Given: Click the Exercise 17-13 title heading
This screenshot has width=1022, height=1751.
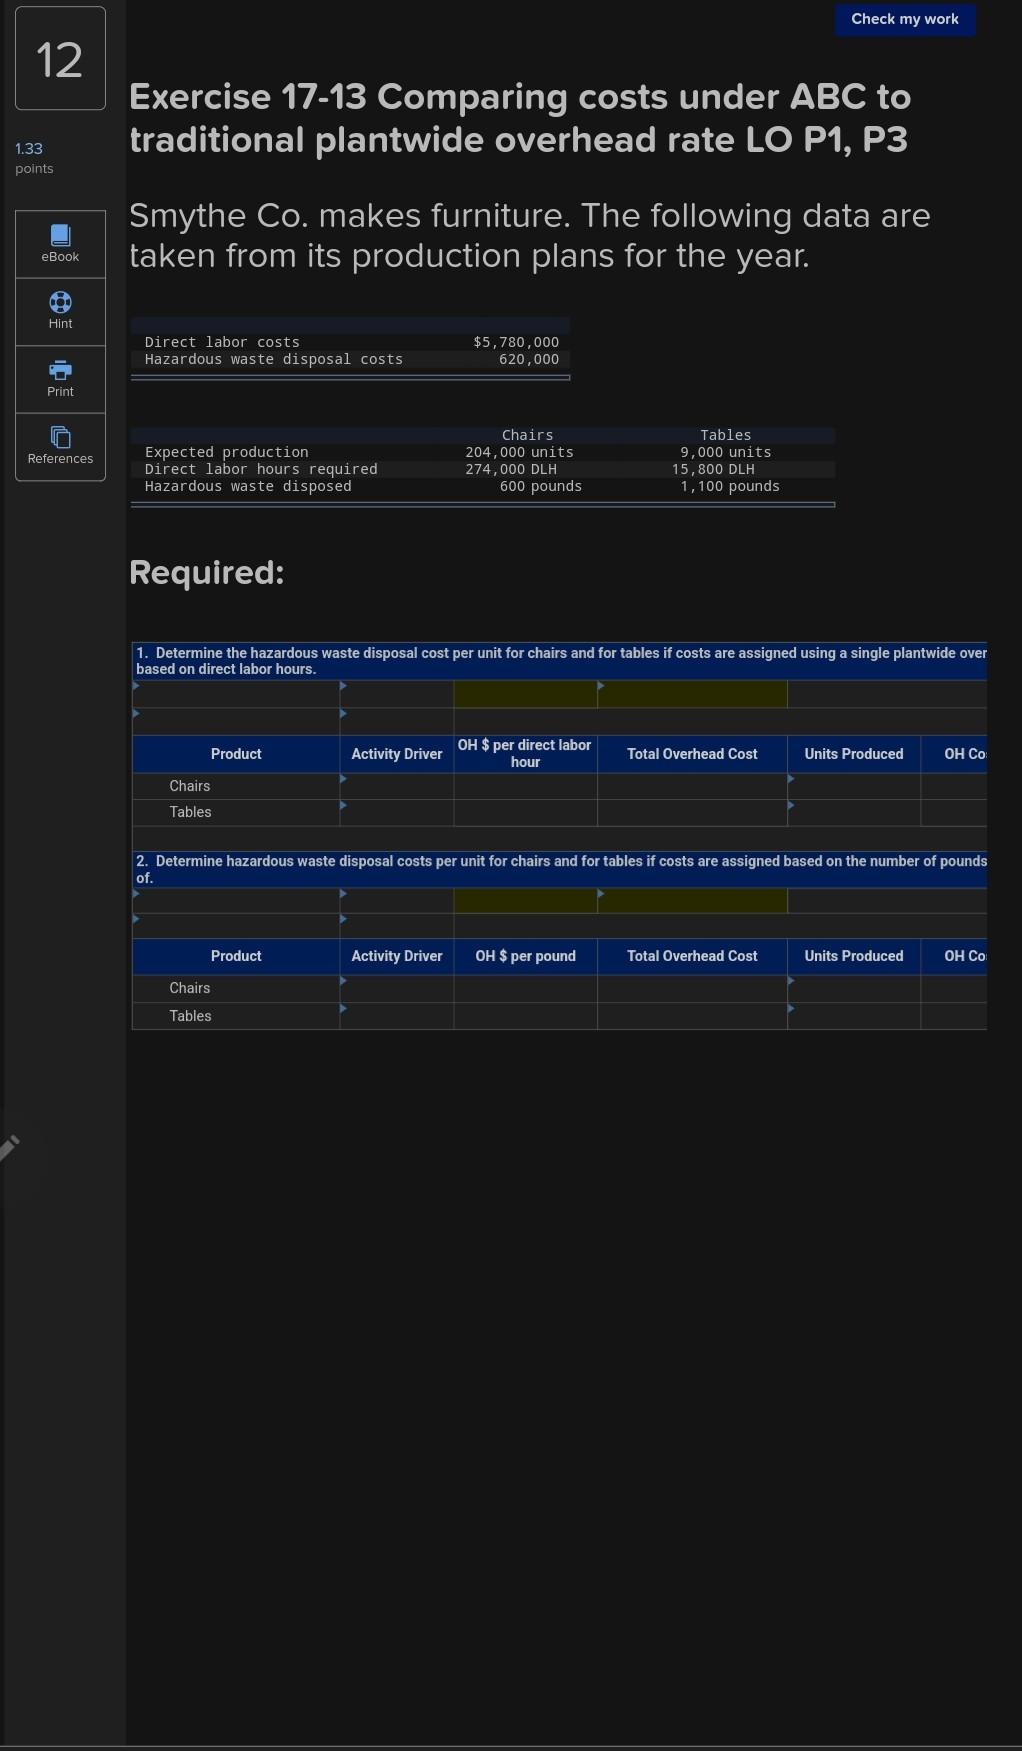Looking at the screenshot, I should click(x=520, y=118).
